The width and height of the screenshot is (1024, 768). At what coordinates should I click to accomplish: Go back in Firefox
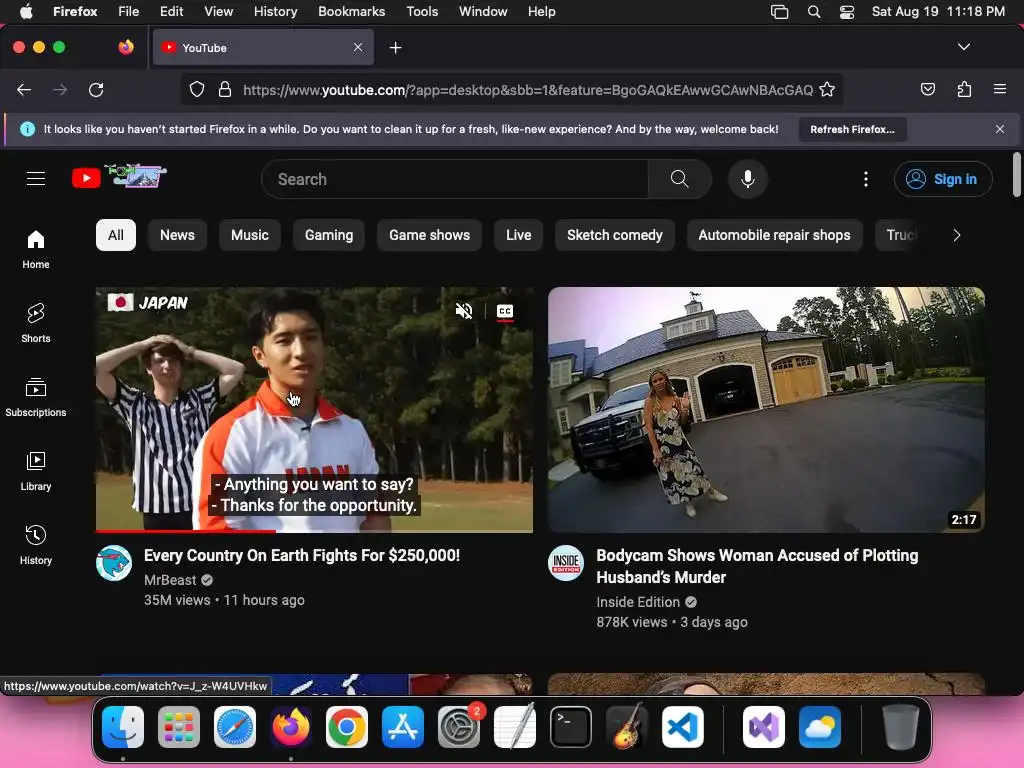coord(24,89)
